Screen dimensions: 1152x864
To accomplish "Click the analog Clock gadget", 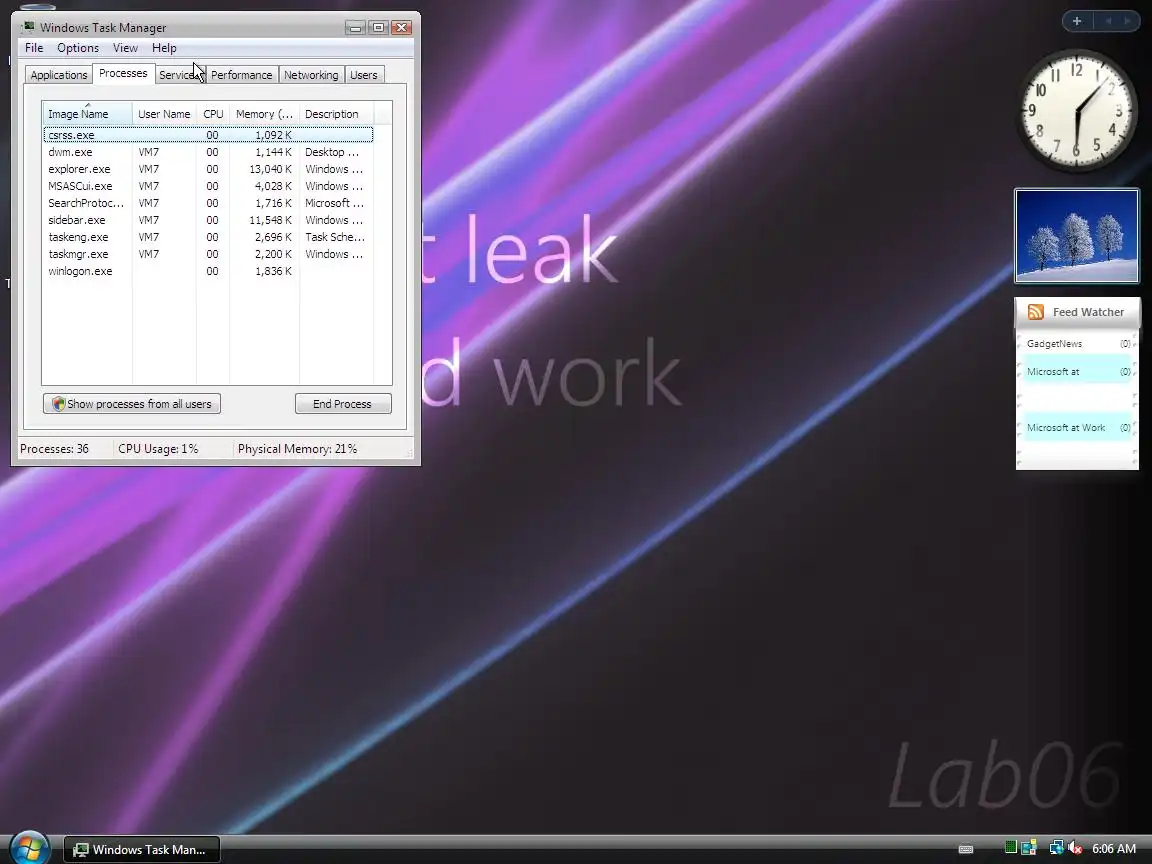I will click(1076, 111).
